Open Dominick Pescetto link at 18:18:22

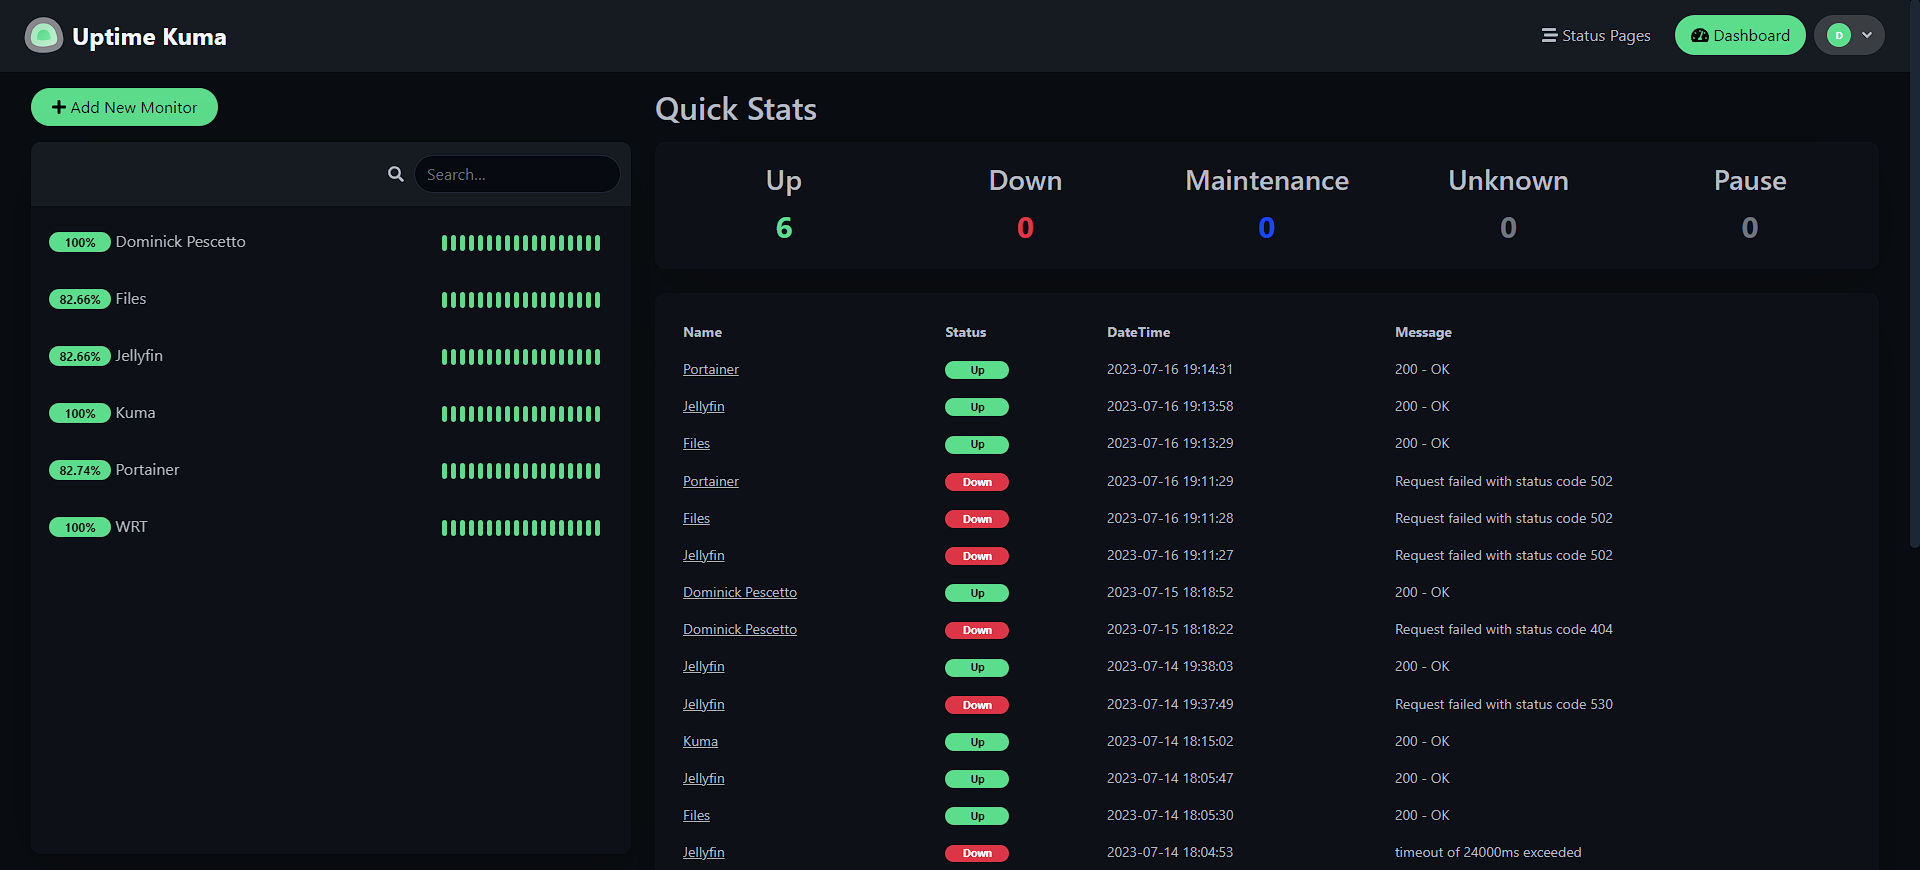[740, 629]
